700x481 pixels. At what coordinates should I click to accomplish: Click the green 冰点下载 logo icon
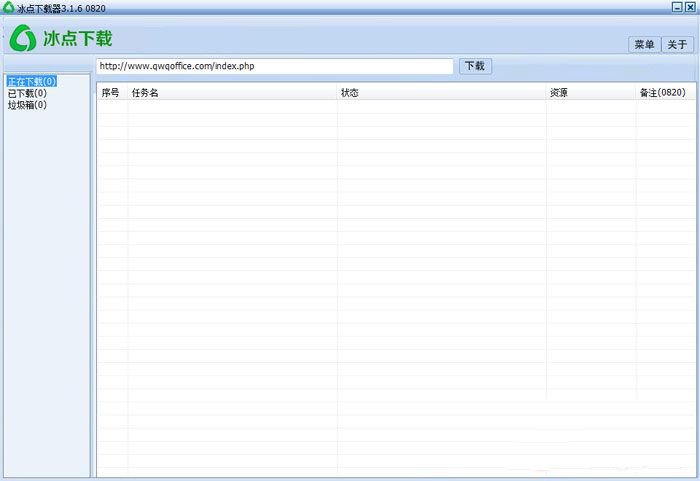pyautogui.click(x=23, y=38)
